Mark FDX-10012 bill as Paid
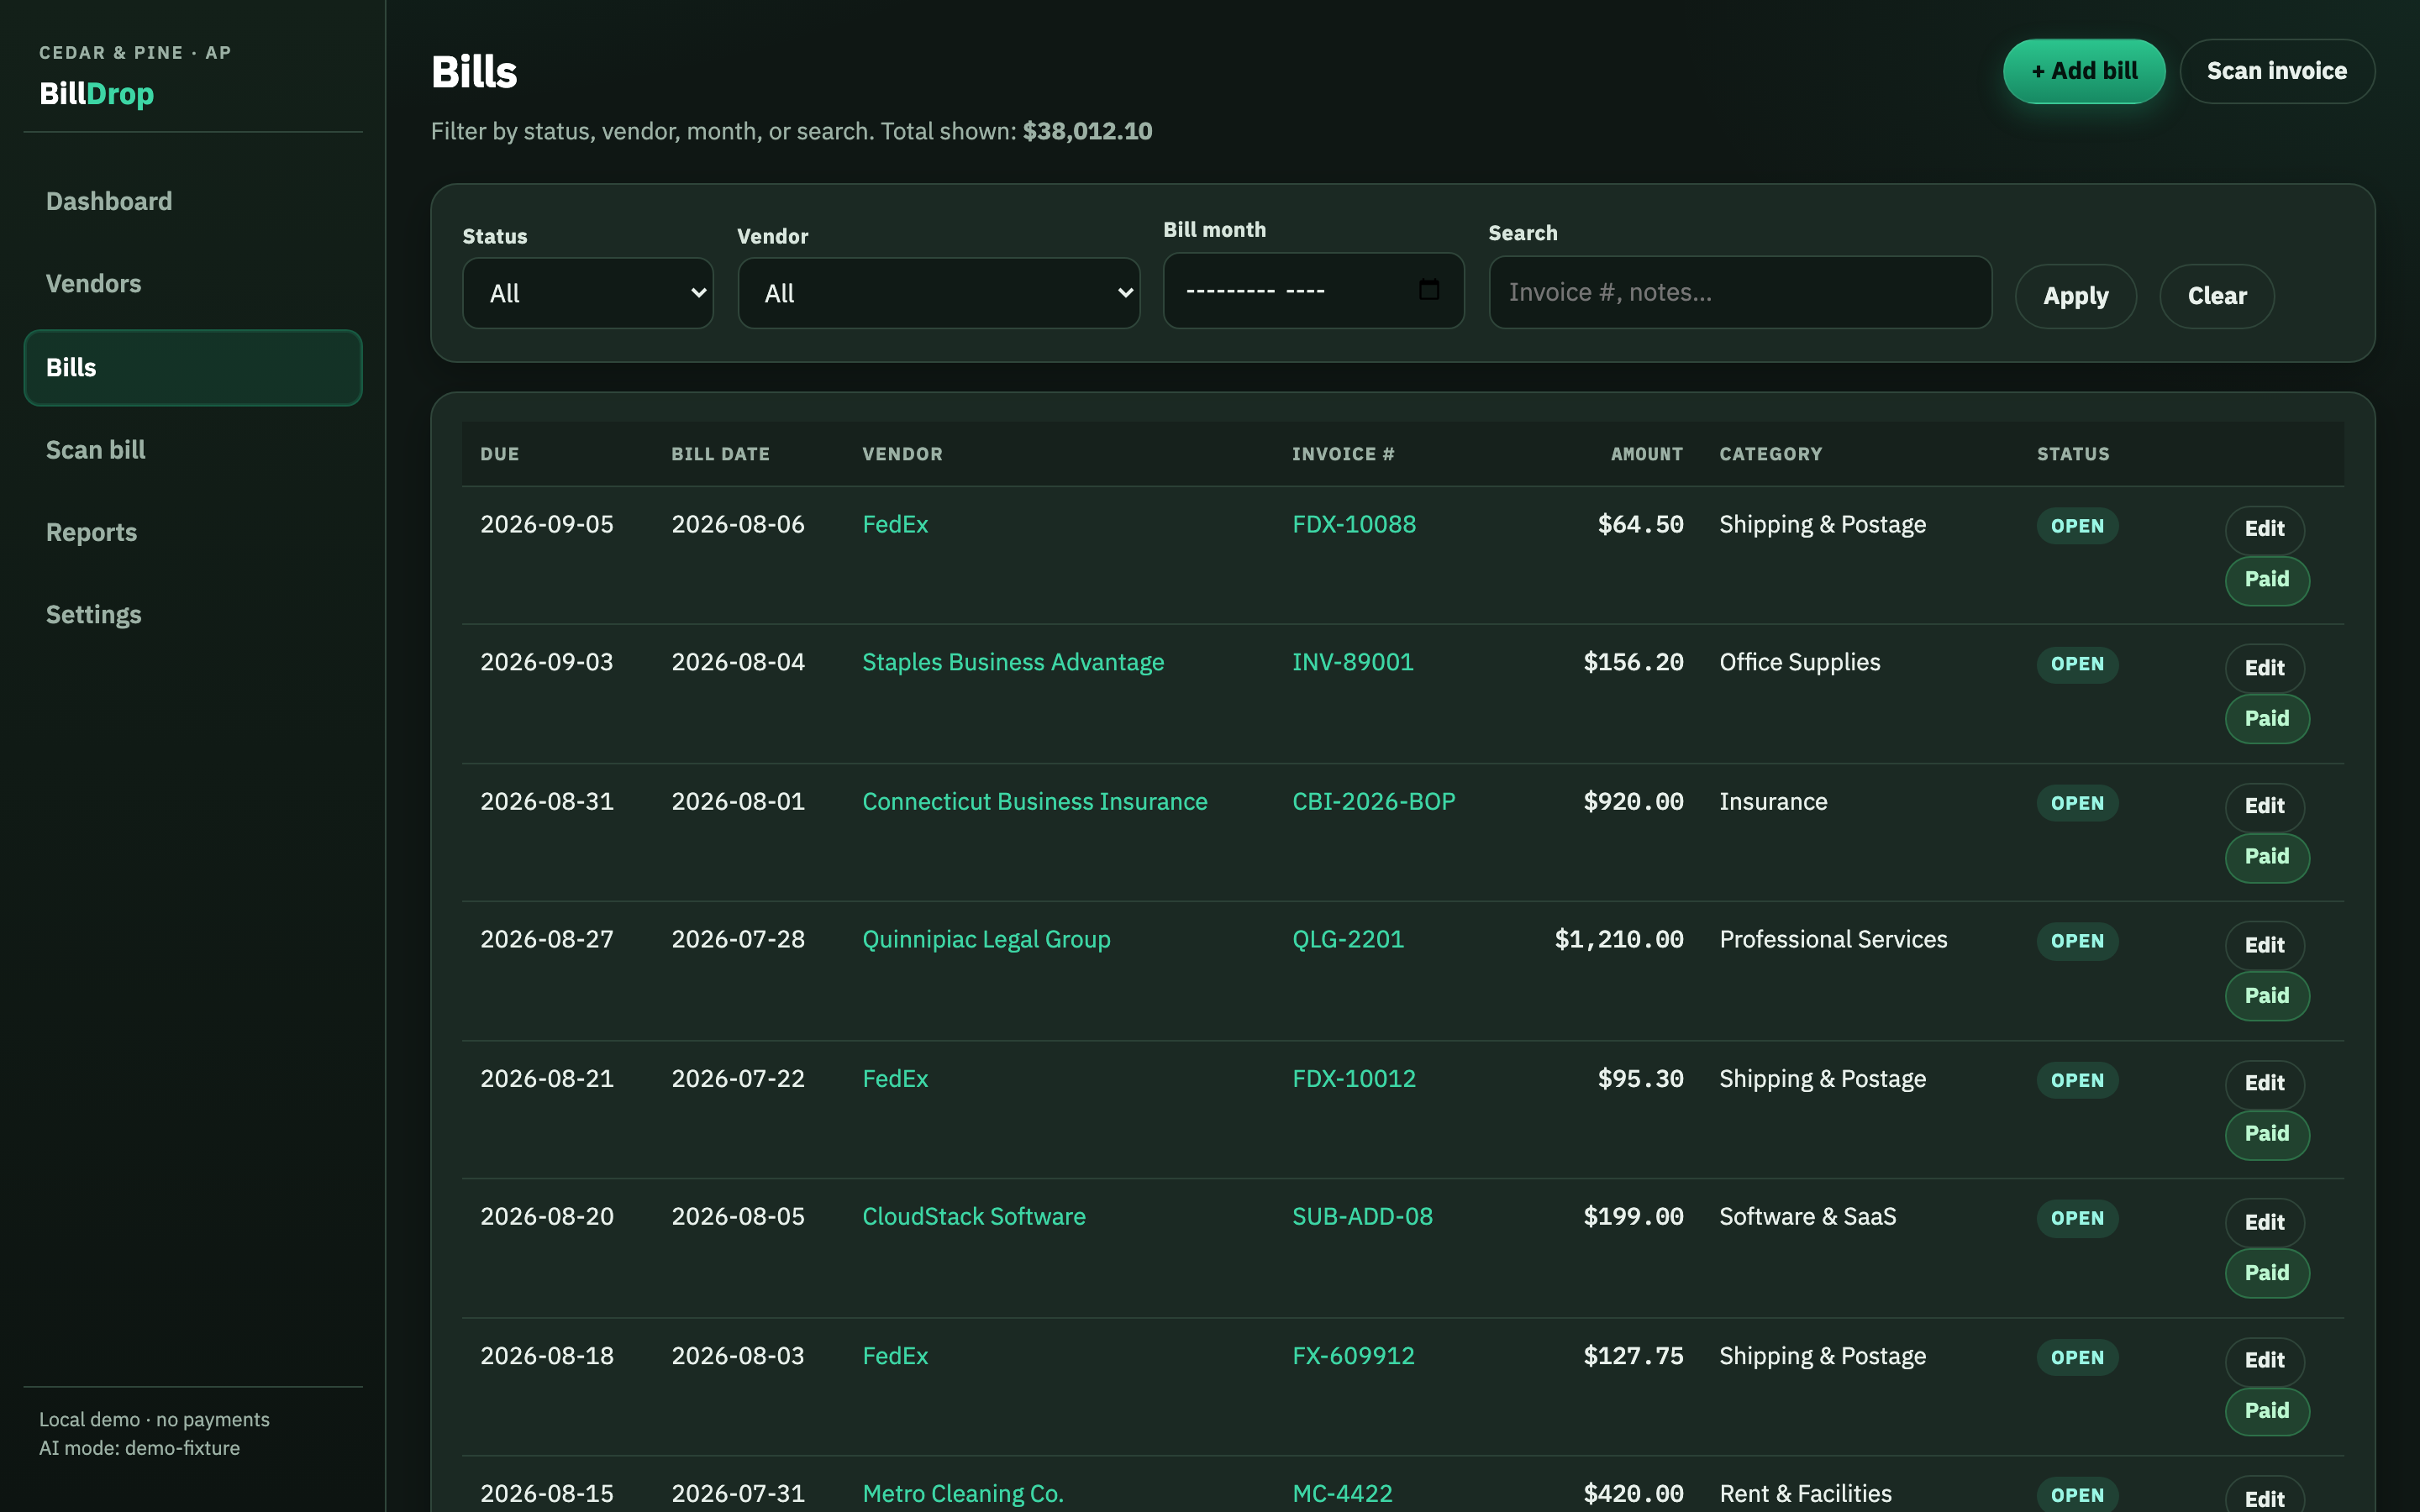The image size is (2420, 1512). pyautogui.click(x=2267, y=1134)
